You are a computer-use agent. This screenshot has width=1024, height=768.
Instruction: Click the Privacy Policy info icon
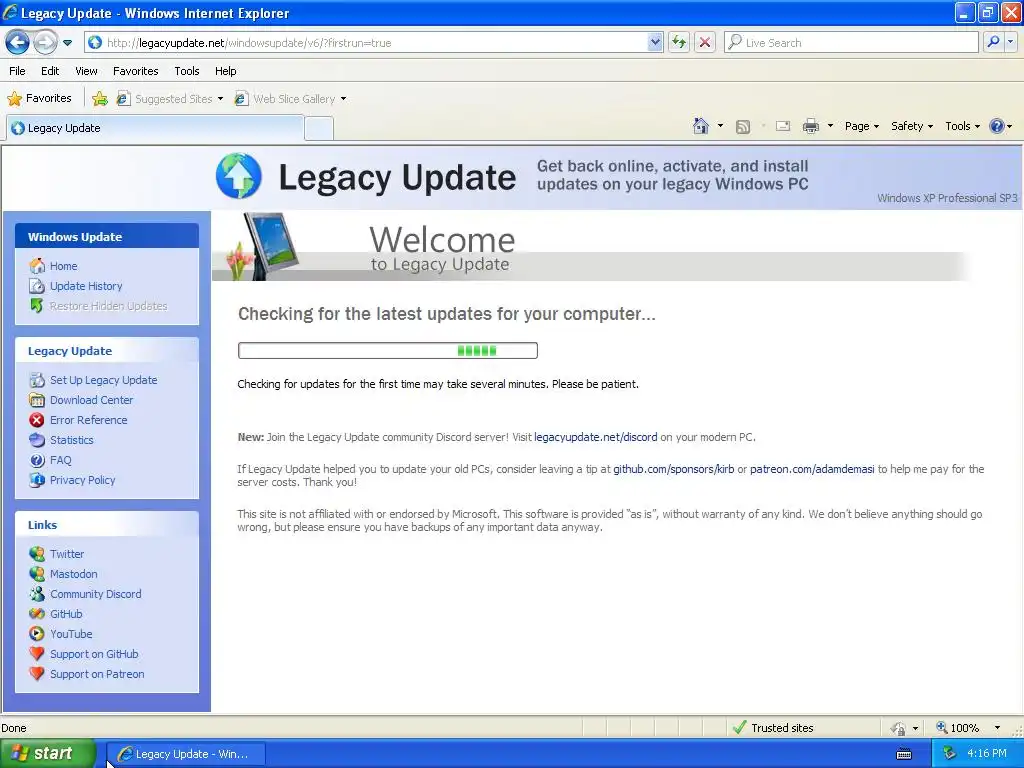[x=37, y=480]
